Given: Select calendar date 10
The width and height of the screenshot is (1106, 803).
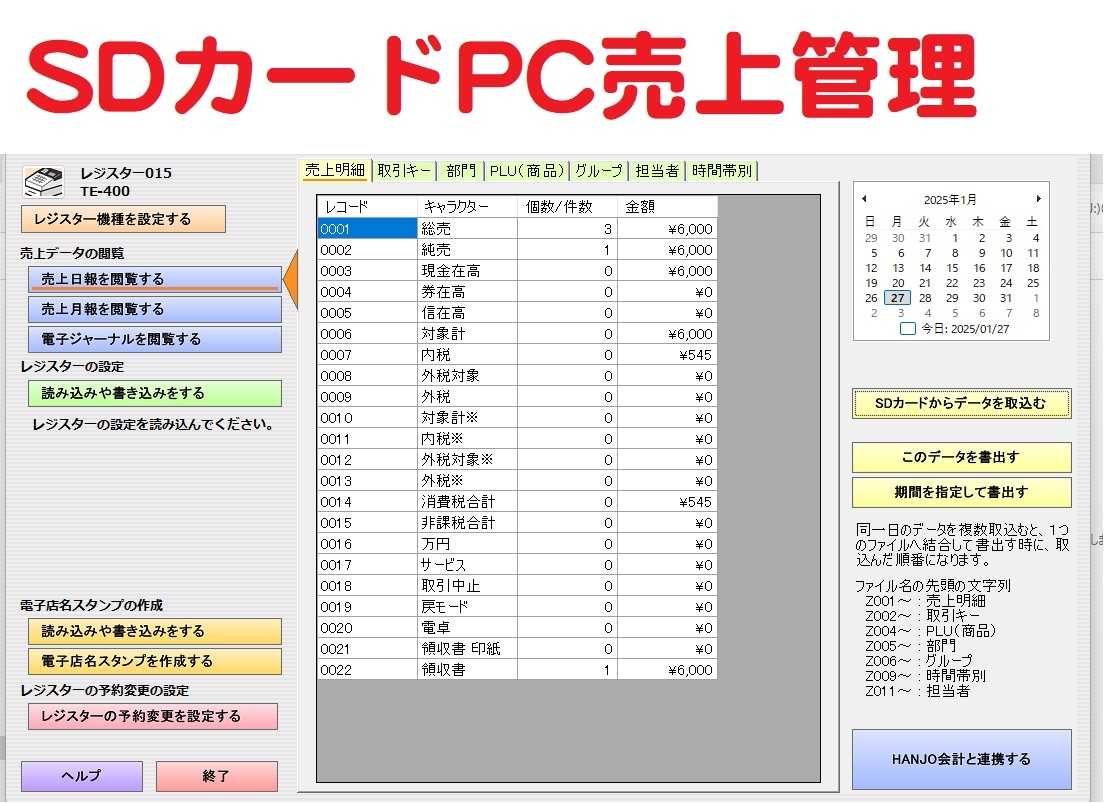Looking at the screenshot, I should [x=1007, y=253].
